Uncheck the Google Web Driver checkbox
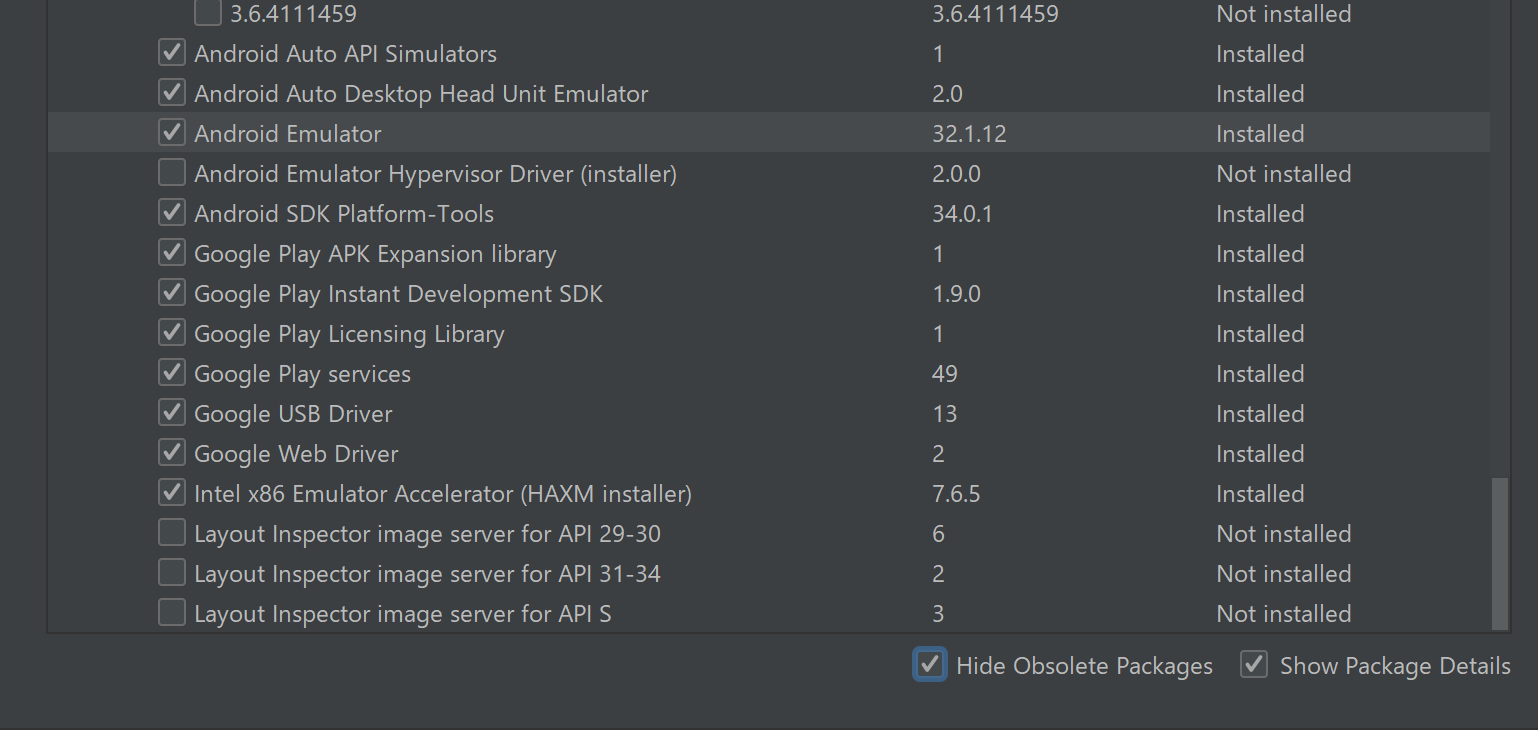The width and height of the screenshot is (1538, 730). [172, 453]
